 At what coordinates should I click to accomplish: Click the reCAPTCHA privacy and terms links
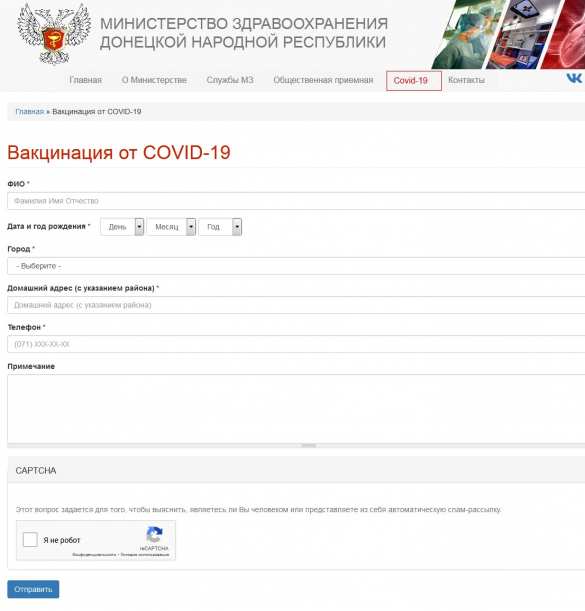[120, 554]
